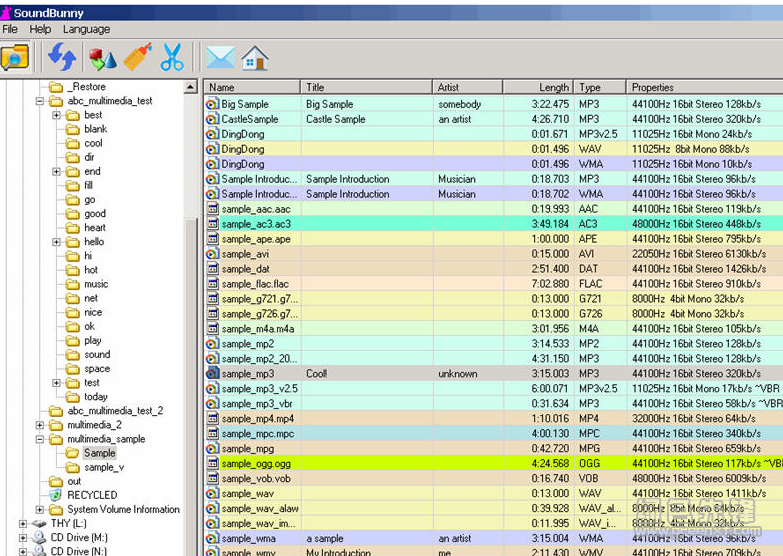Expand the test folder node

56,383
